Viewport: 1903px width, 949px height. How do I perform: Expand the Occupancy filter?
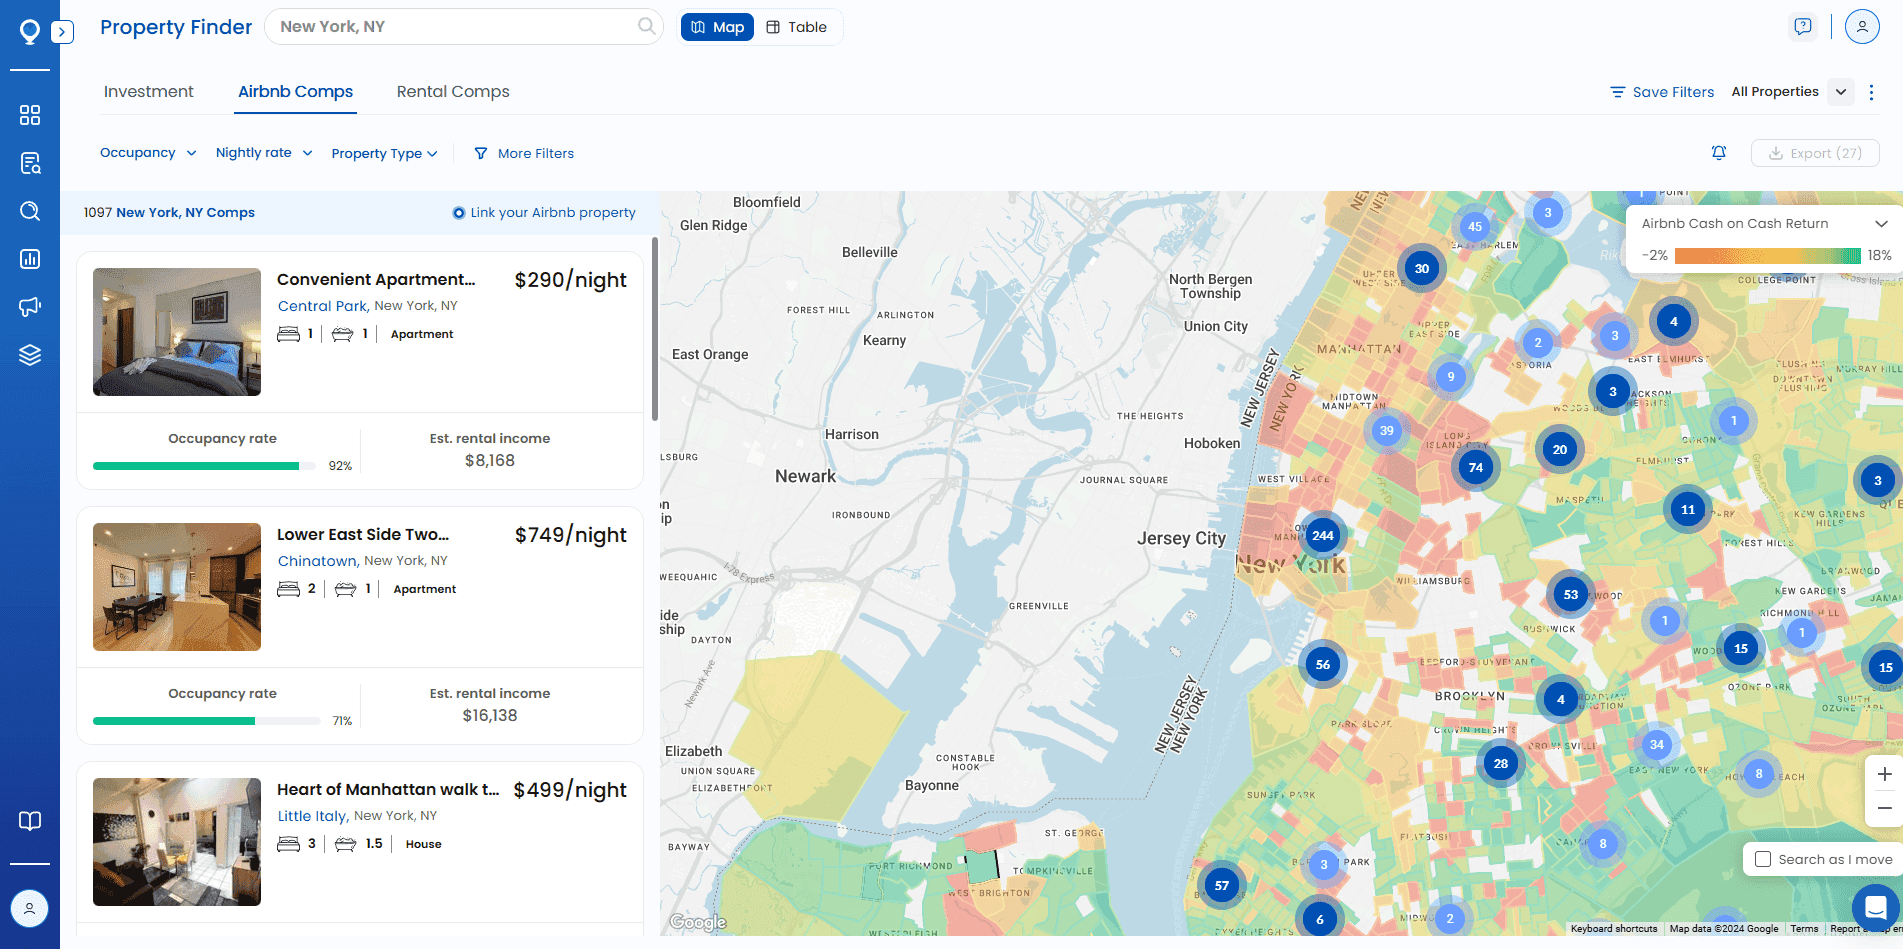(x=148, y=153)
